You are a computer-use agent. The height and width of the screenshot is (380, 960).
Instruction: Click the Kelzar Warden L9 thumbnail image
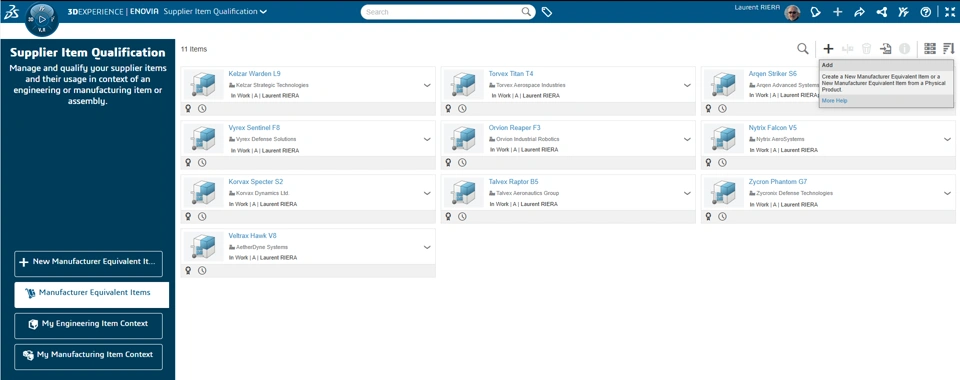pyautogui.click(x=204, y=85)
